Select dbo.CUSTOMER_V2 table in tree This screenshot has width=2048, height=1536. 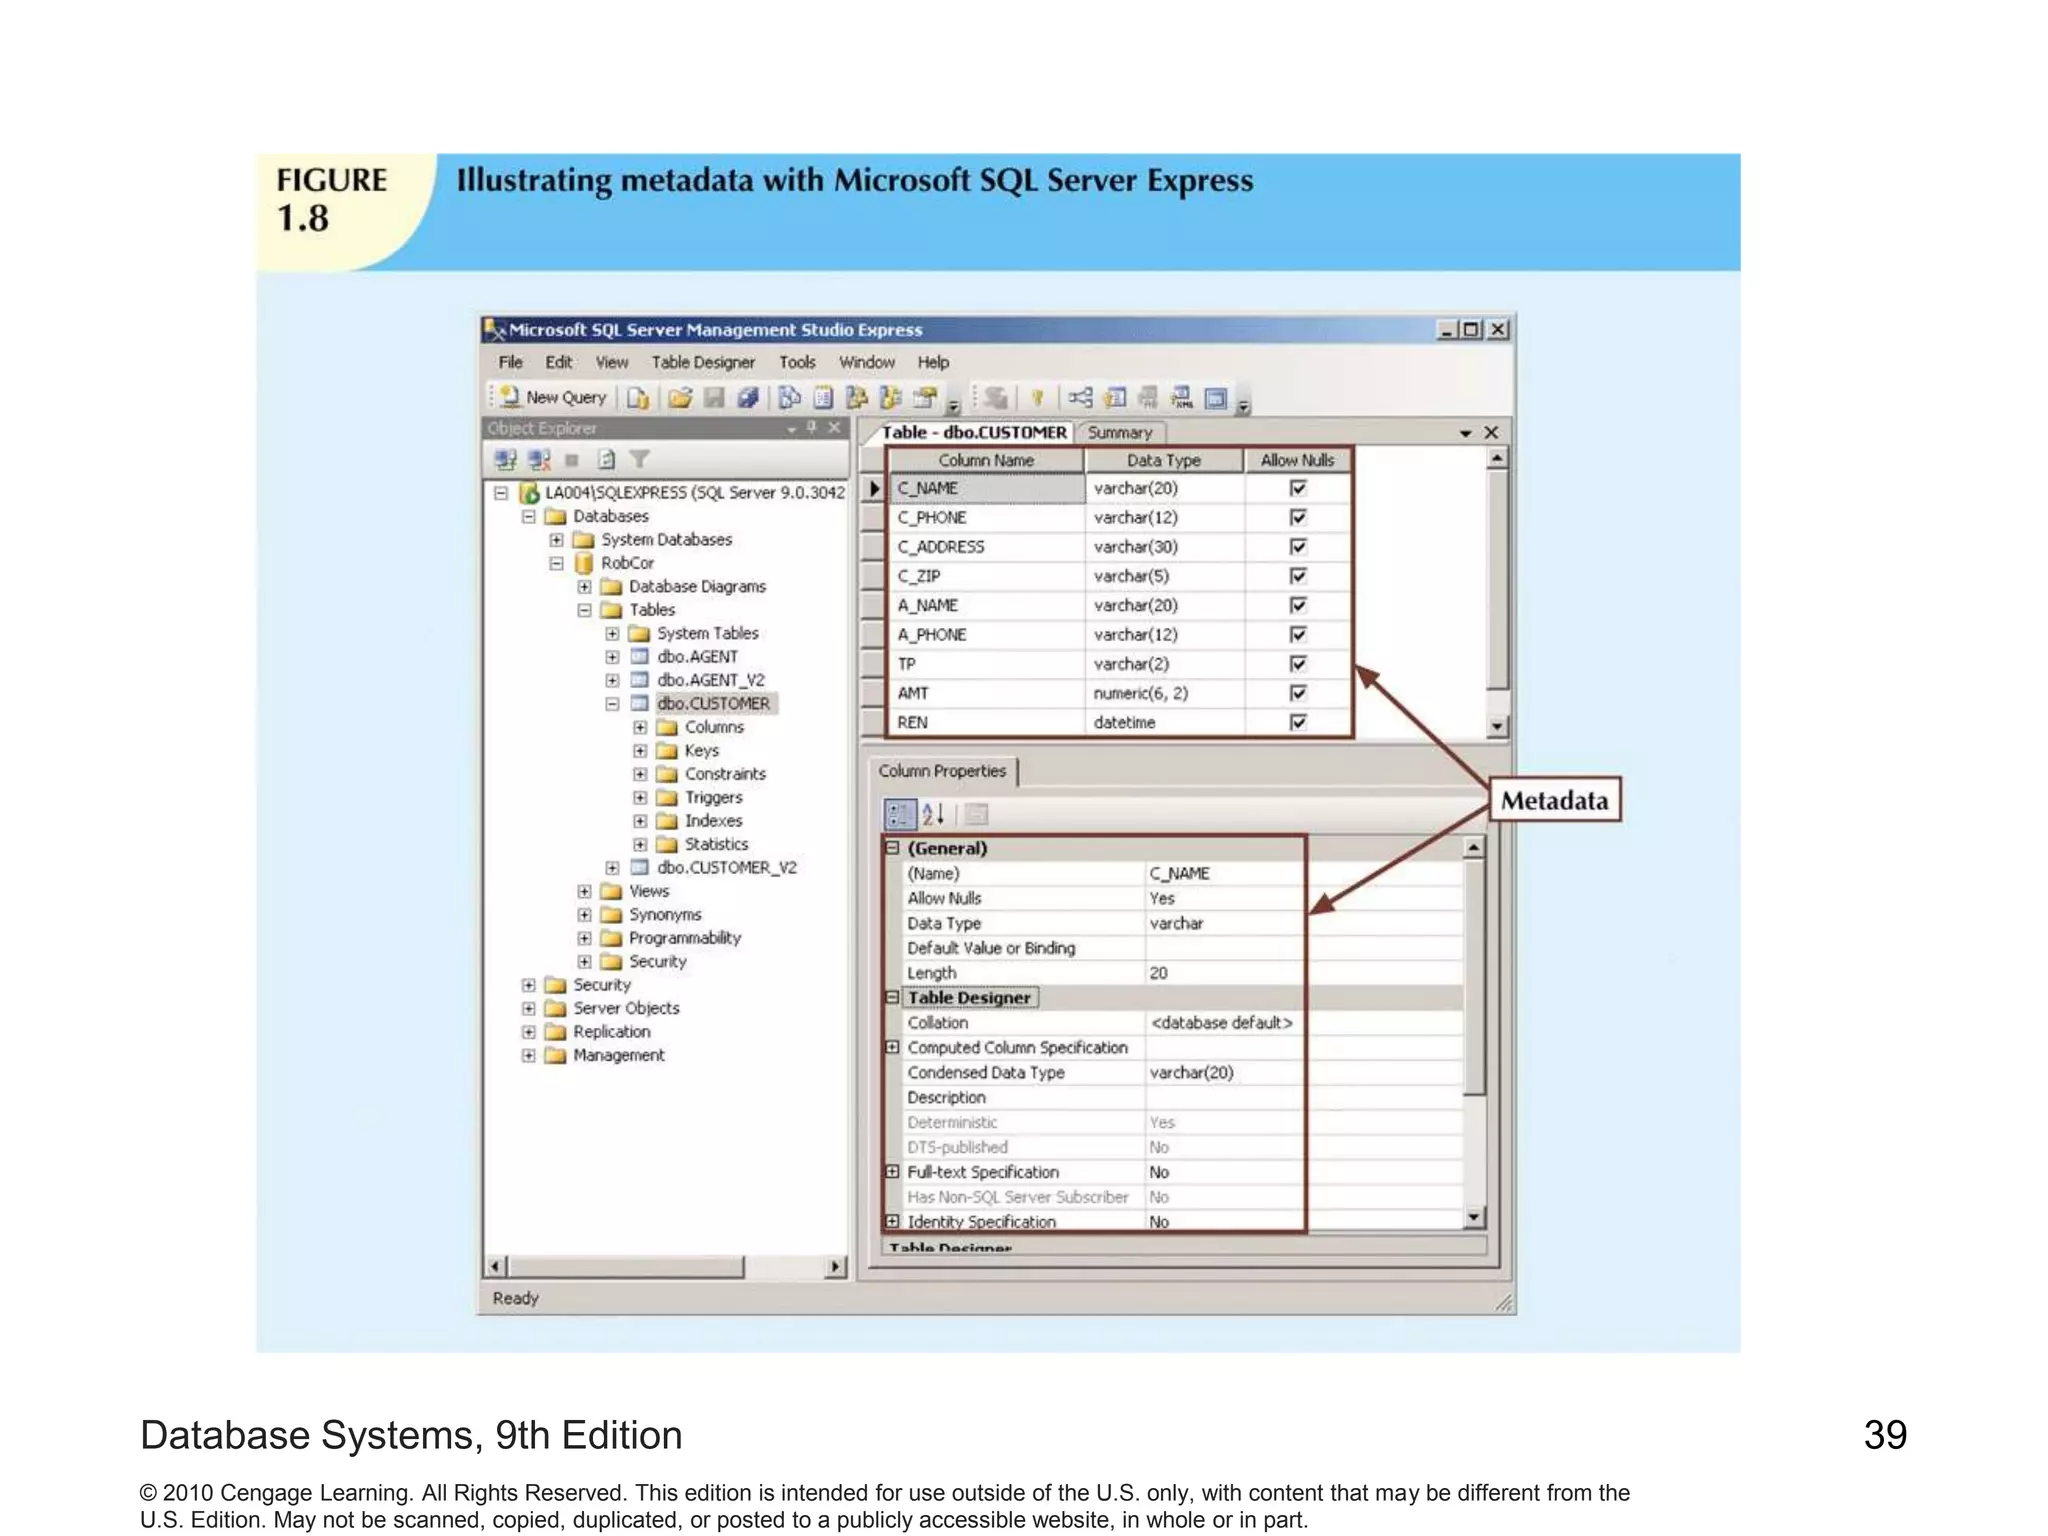coord(727,868)
